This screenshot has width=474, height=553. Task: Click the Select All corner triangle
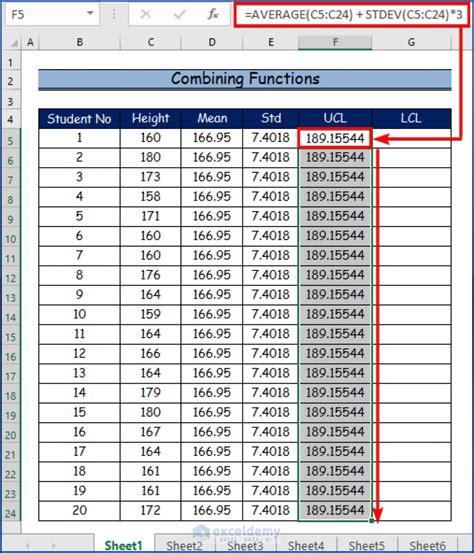[x=14, y=43]
